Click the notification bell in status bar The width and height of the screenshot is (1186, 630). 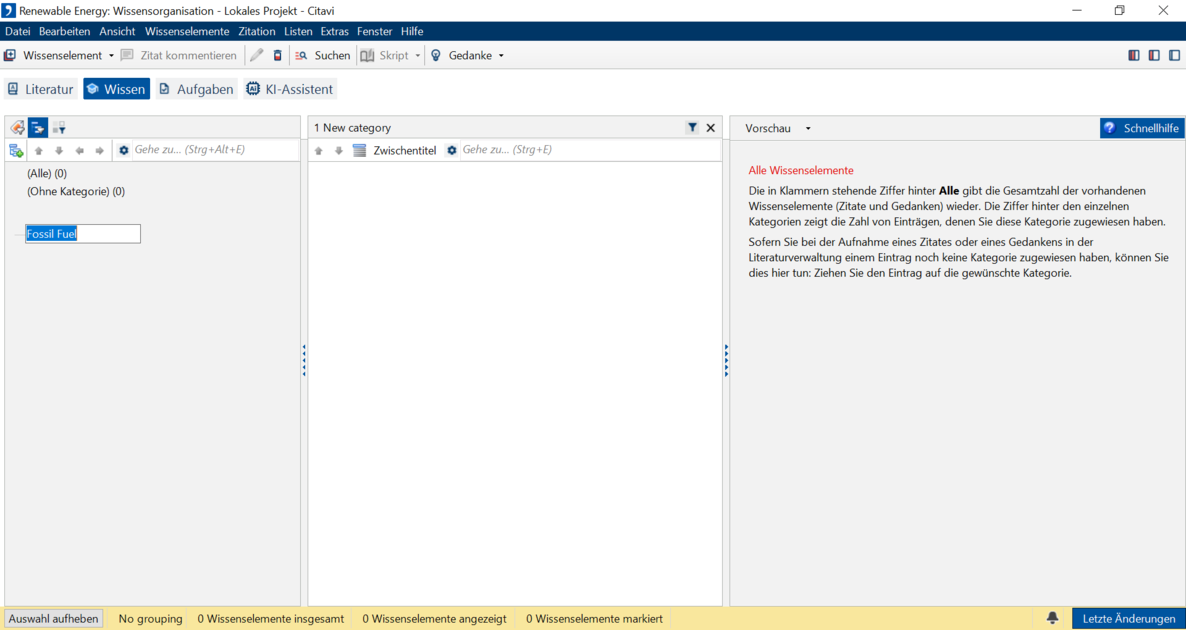tap(1052, 618)
